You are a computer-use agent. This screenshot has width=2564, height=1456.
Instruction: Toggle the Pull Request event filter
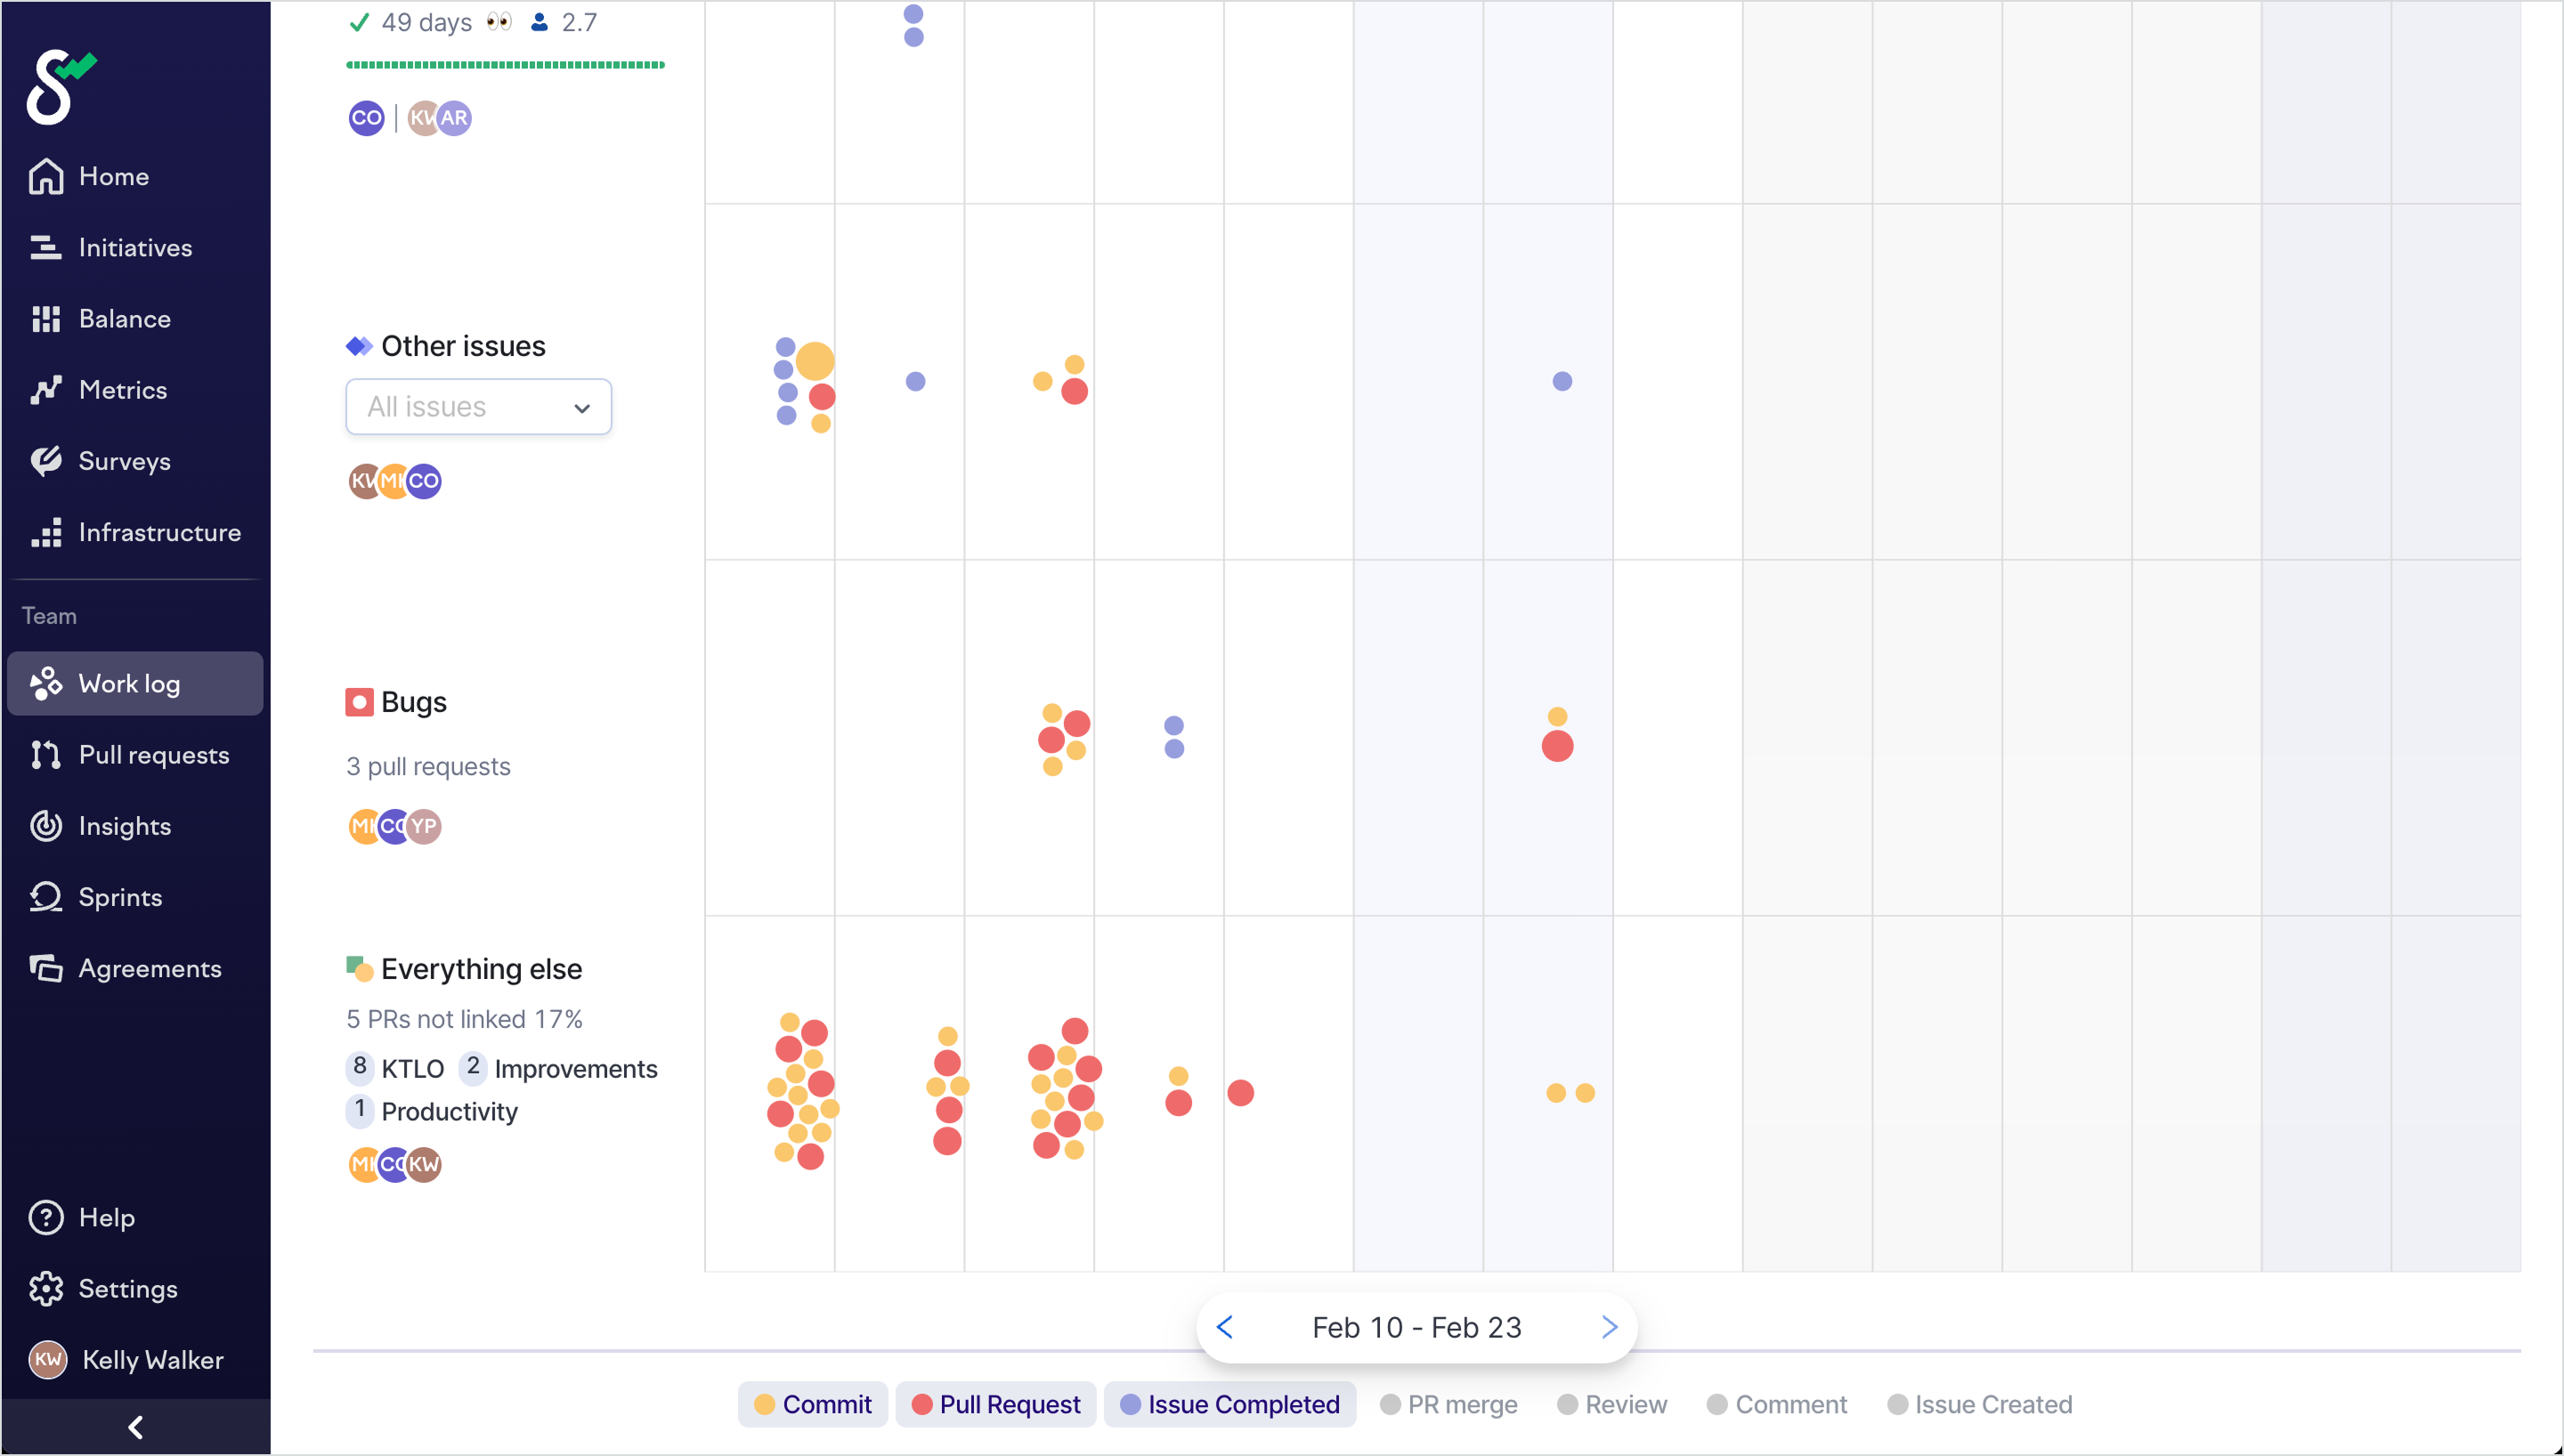[x=996, y=1404]
